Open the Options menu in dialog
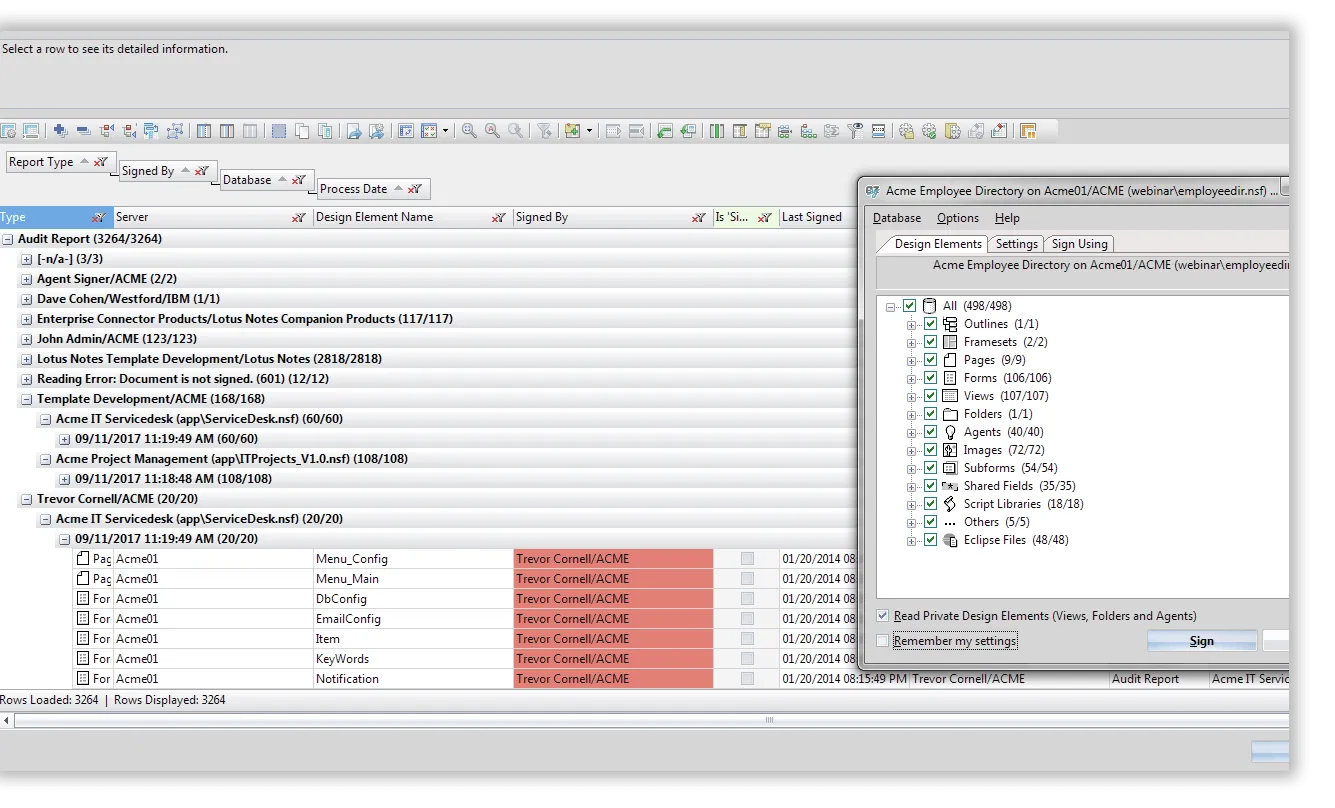Screen dimensions: 1335x808 click(957, 218)
